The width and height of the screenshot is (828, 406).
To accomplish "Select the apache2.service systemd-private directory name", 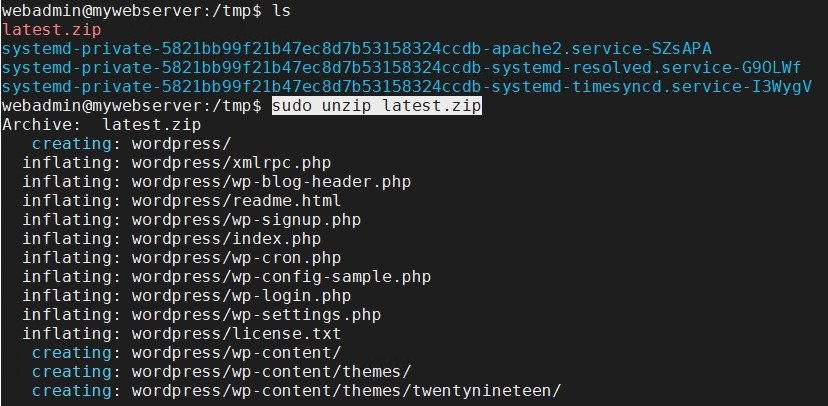I will [356, 49].
